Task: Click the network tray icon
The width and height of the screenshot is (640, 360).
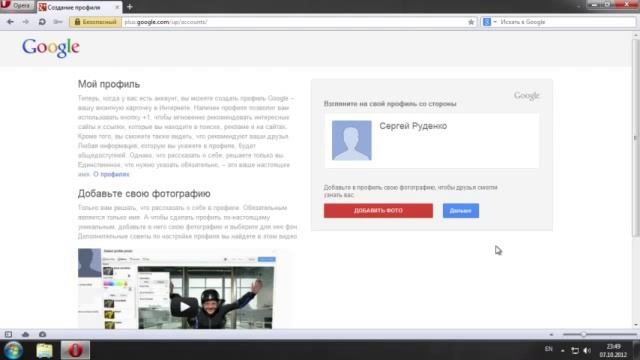Action: pos(575,350)
